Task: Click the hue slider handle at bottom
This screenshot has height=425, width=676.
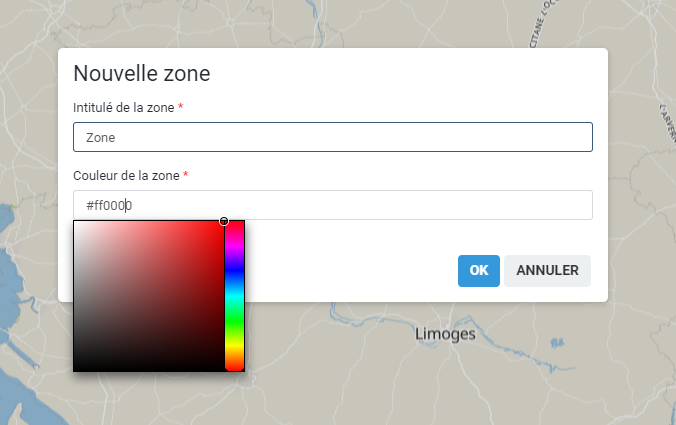Action: pos(234,368)
